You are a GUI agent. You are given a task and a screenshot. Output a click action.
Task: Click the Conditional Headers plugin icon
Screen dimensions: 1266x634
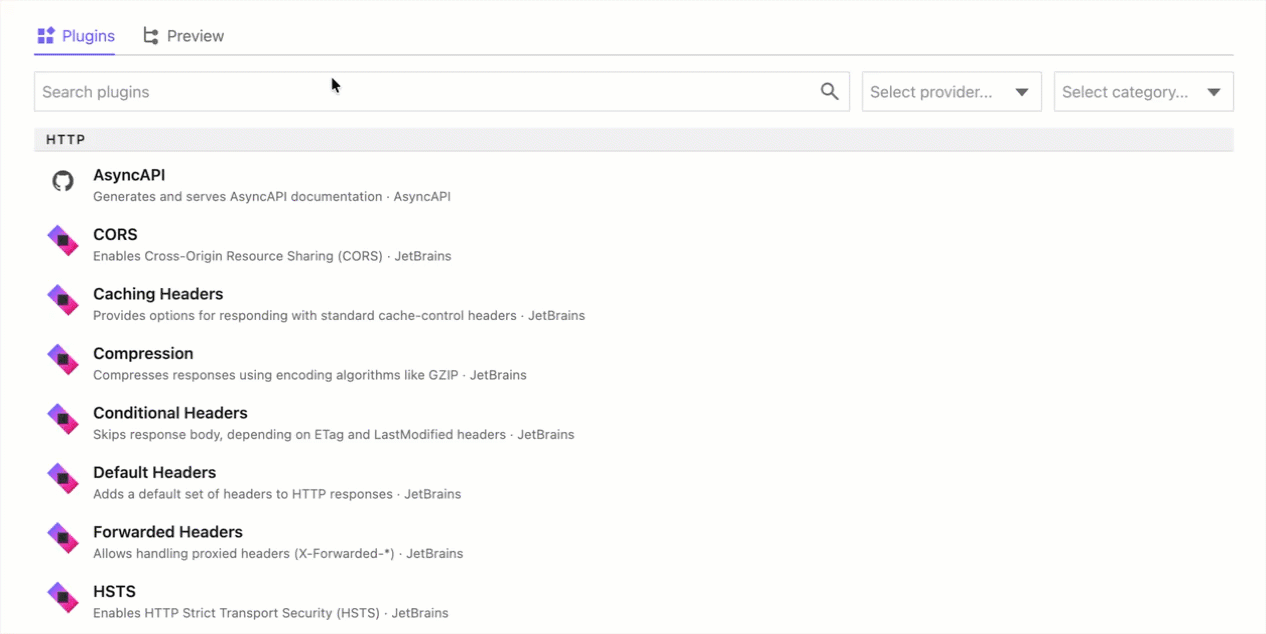click(x=63, y=420)
